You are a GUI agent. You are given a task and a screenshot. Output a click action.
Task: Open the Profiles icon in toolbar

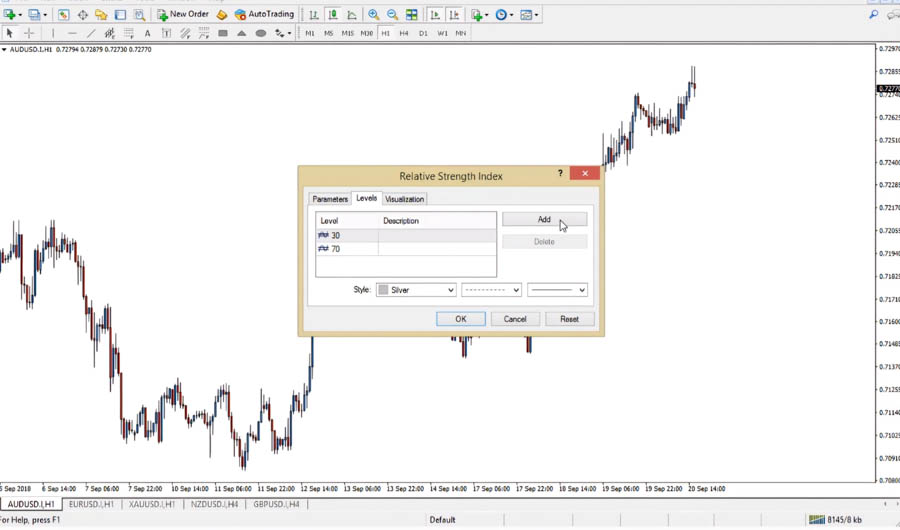(x=34, y=14)
